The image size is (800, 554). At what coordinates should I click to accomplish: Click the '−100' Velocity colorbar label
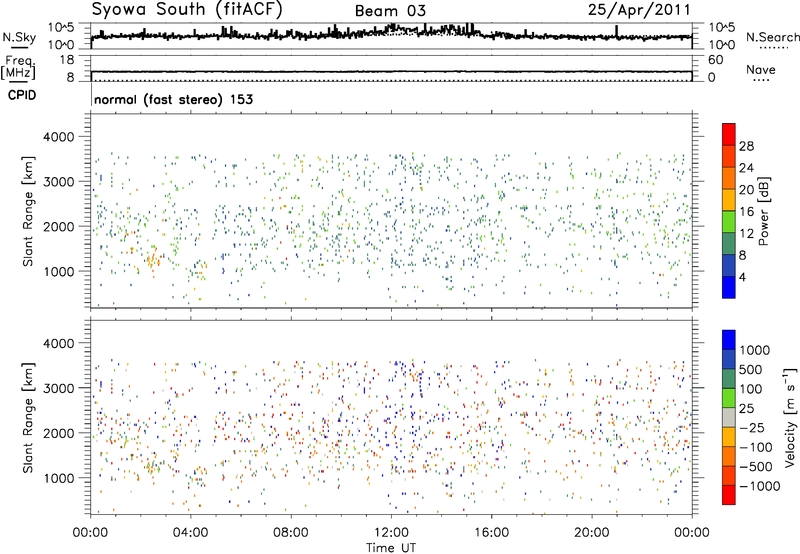tap(756, 447)
